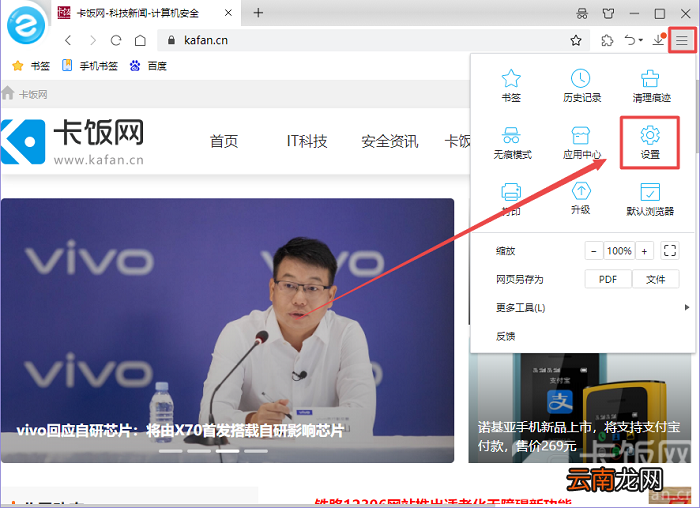Click the 卡饭网 breadcrumb home link

click(25, 94)
